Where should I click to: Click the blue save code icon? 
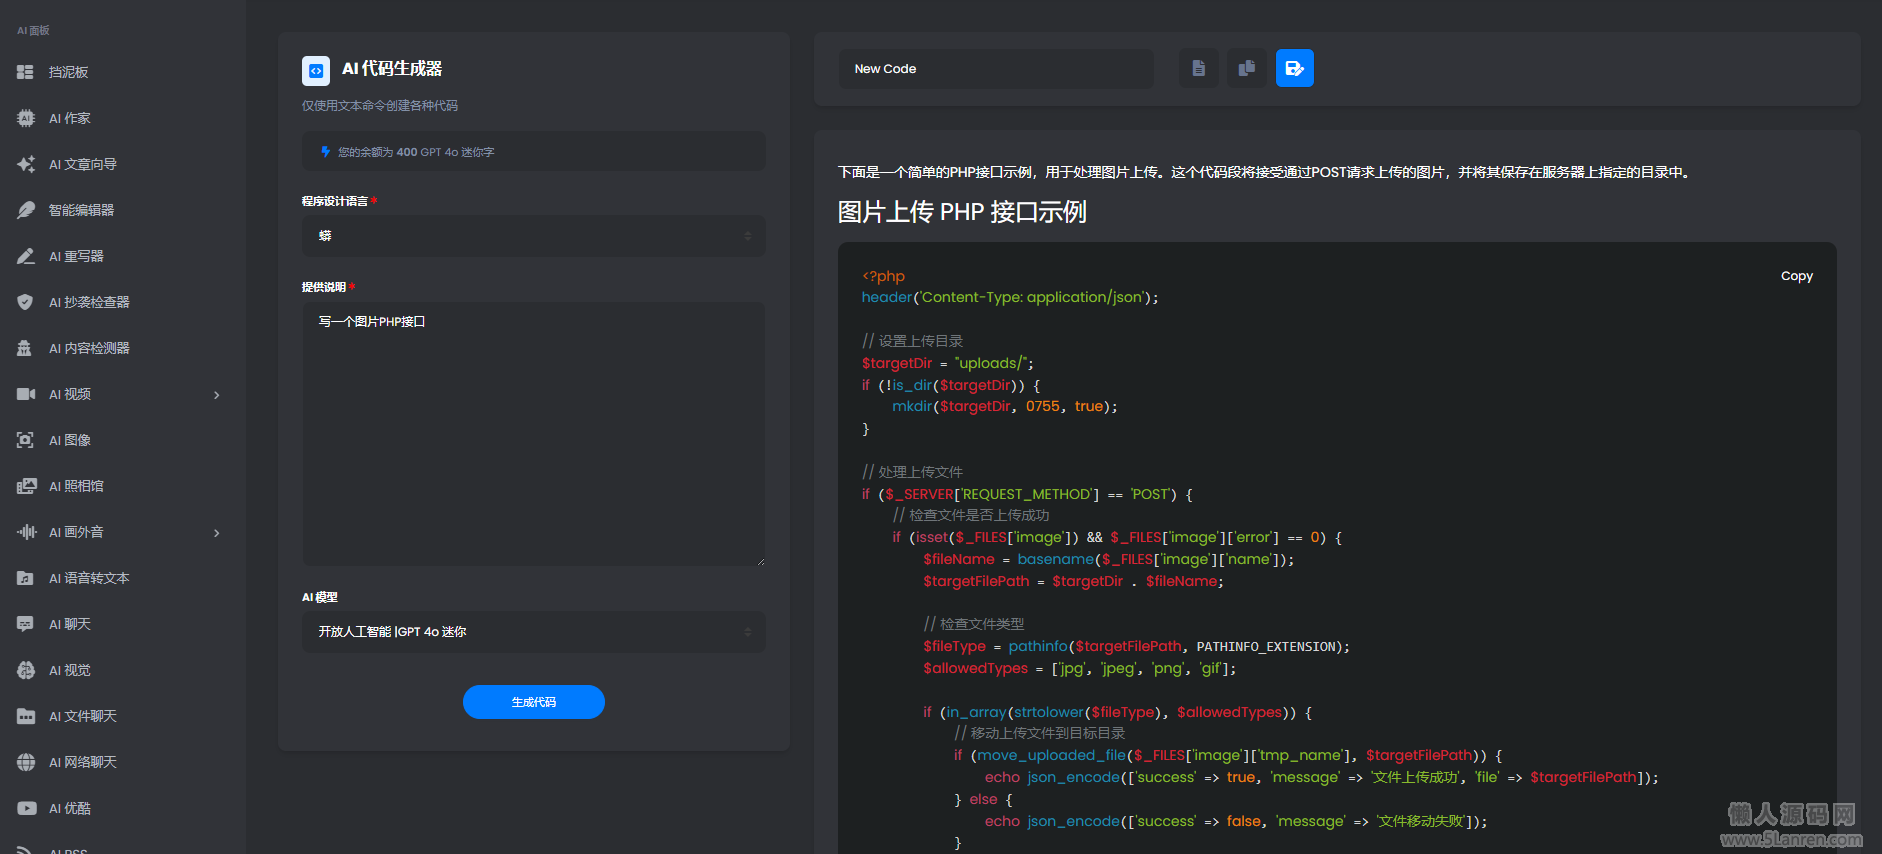click(x=1294, y=68)
